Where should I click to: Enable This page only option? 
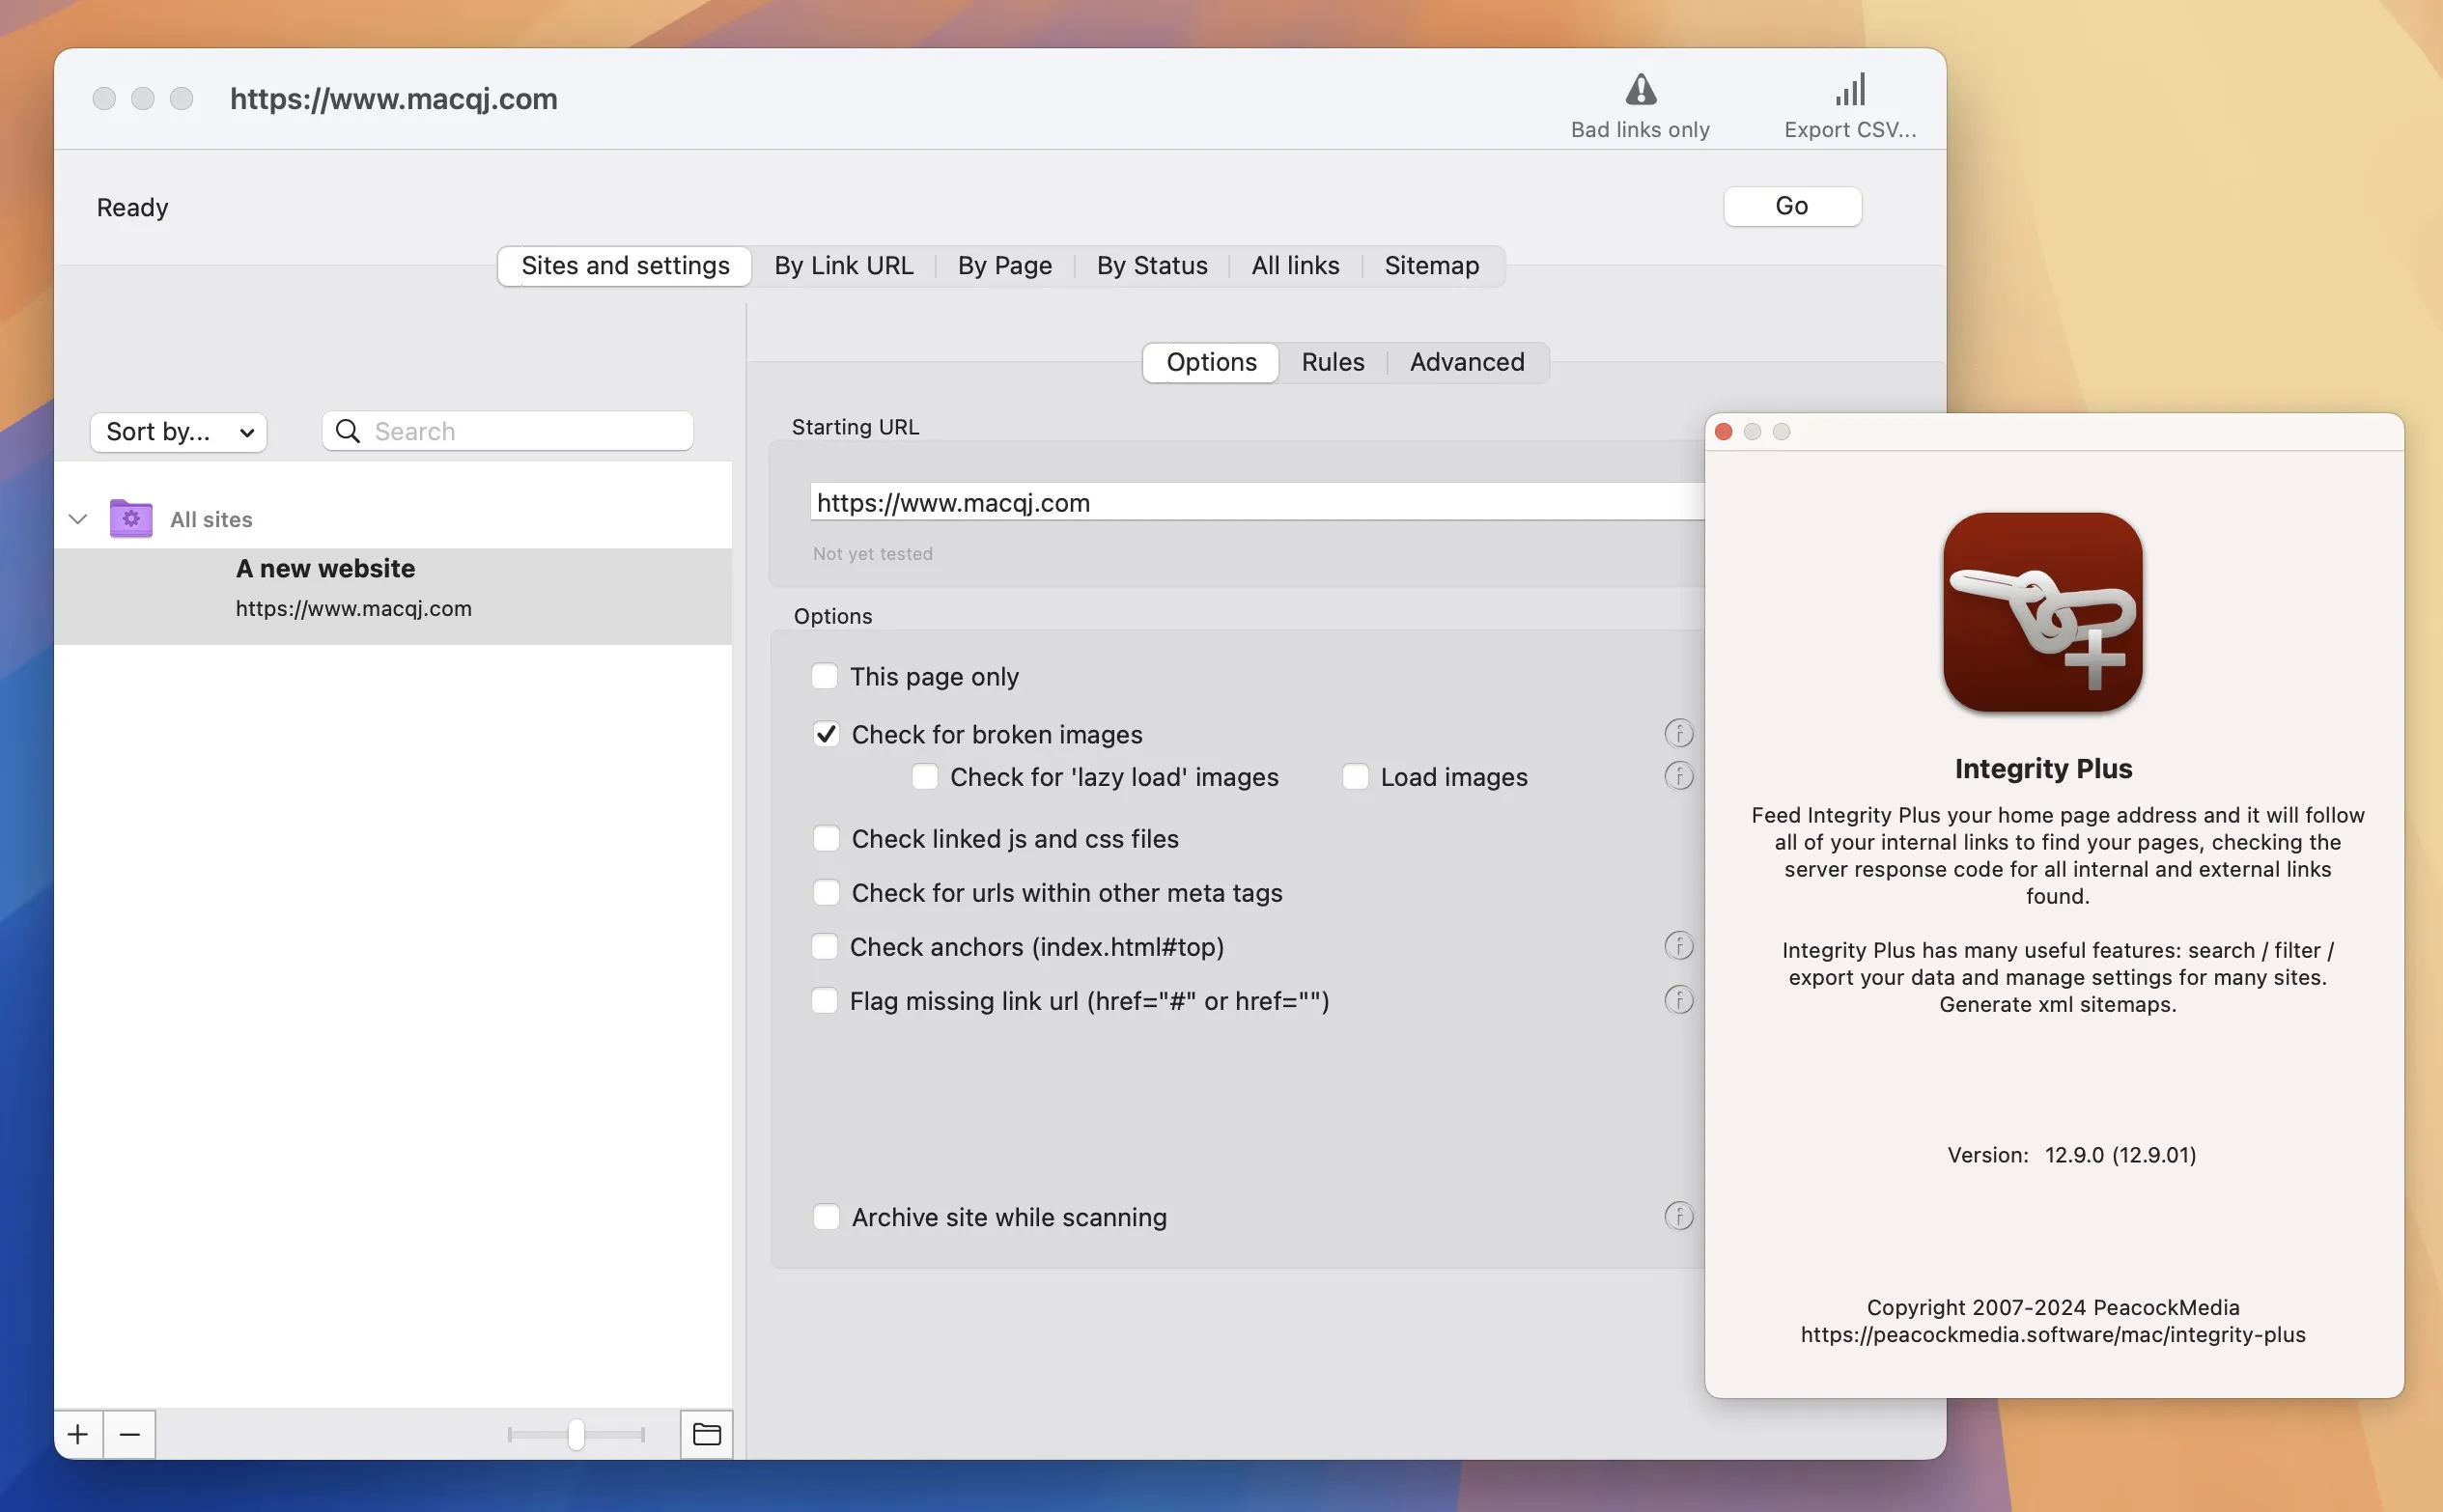click(x=824, y=676)
